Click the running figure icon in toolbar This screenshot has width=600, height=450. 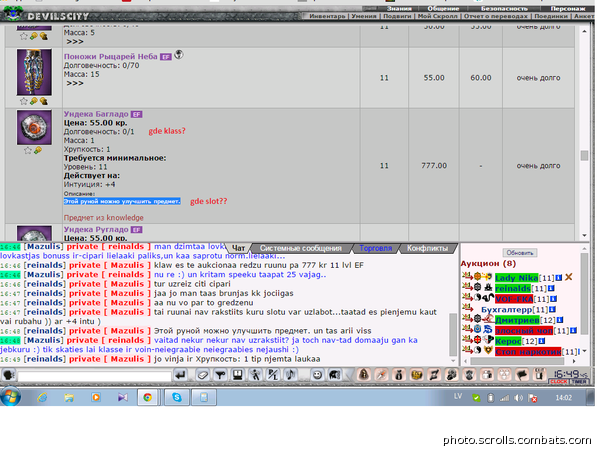pyautogui.click(x=255, y=375)
